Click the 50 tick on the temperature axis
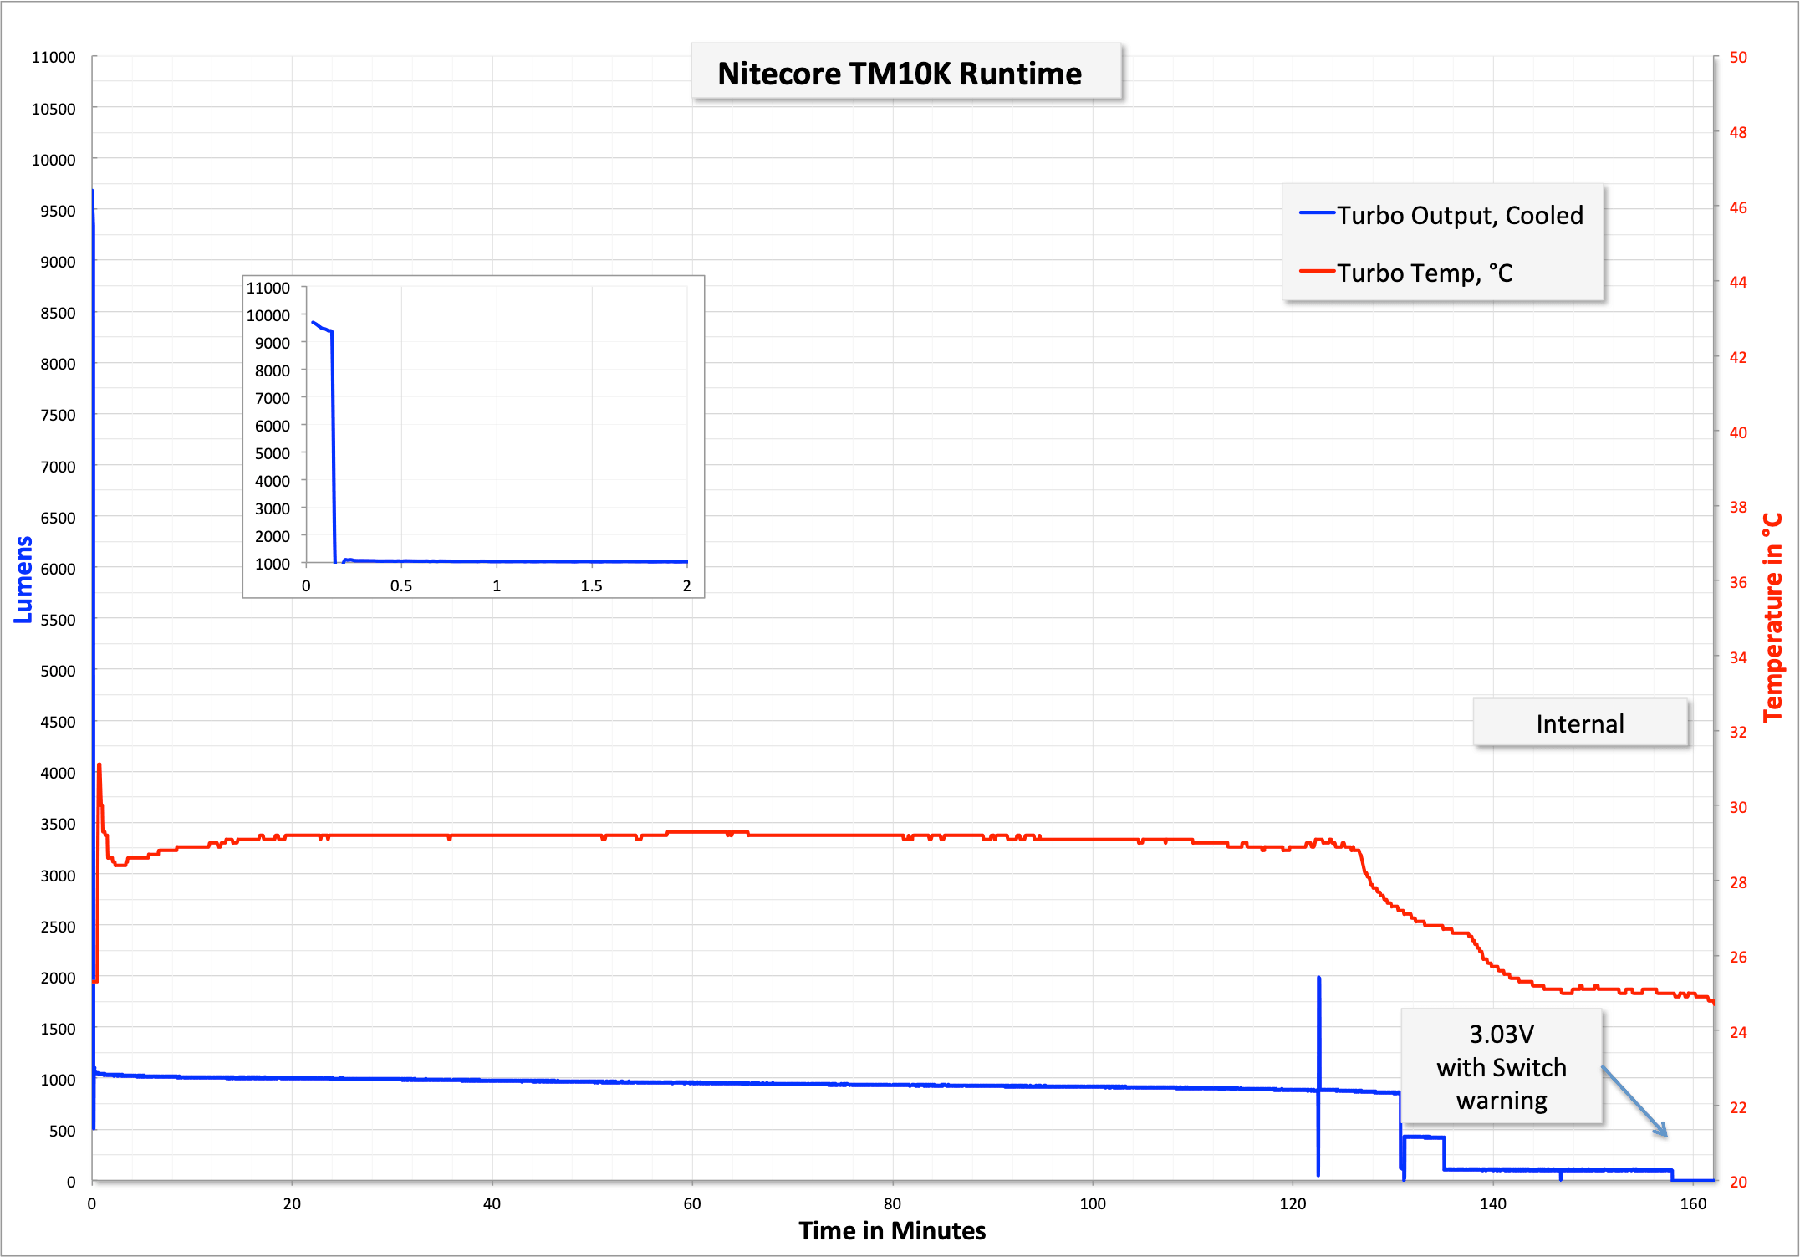Screen dimensions: 1800x1257 pos(1738,57)
